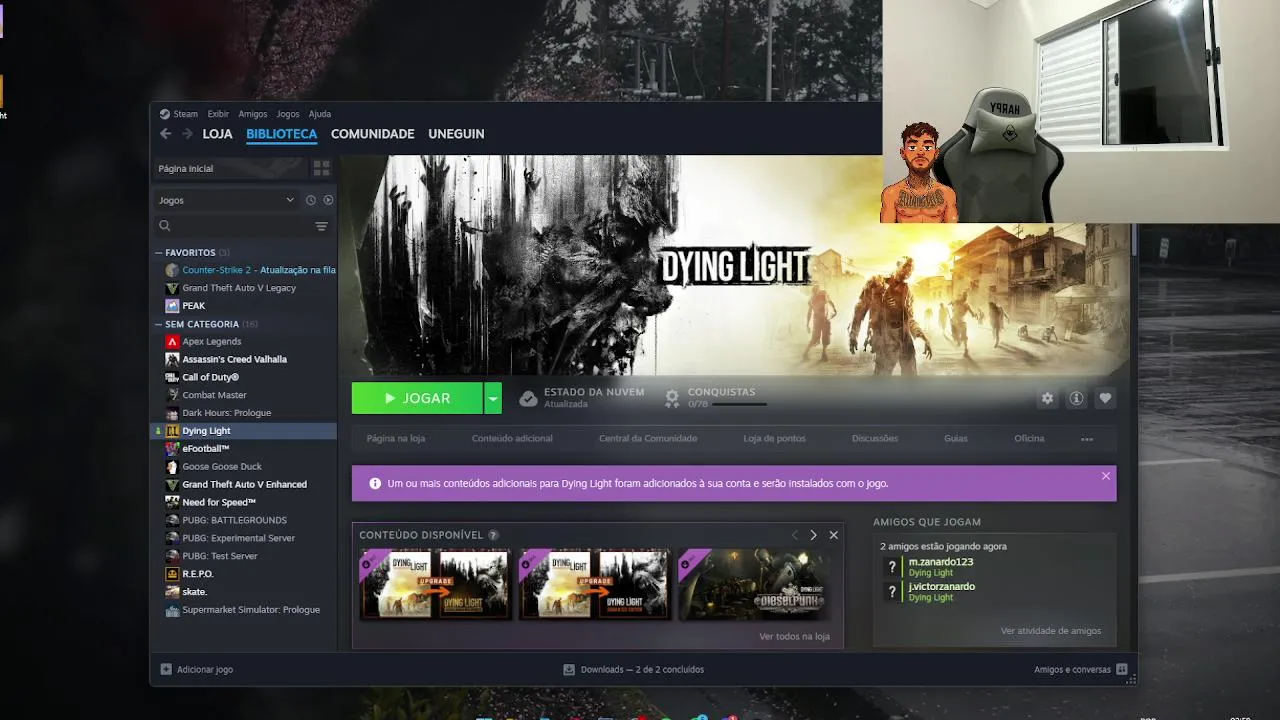Viewport: 1280px width, 720px height.
Task: Open Página inicial in sidebar
Action: (x=230, y=168)
